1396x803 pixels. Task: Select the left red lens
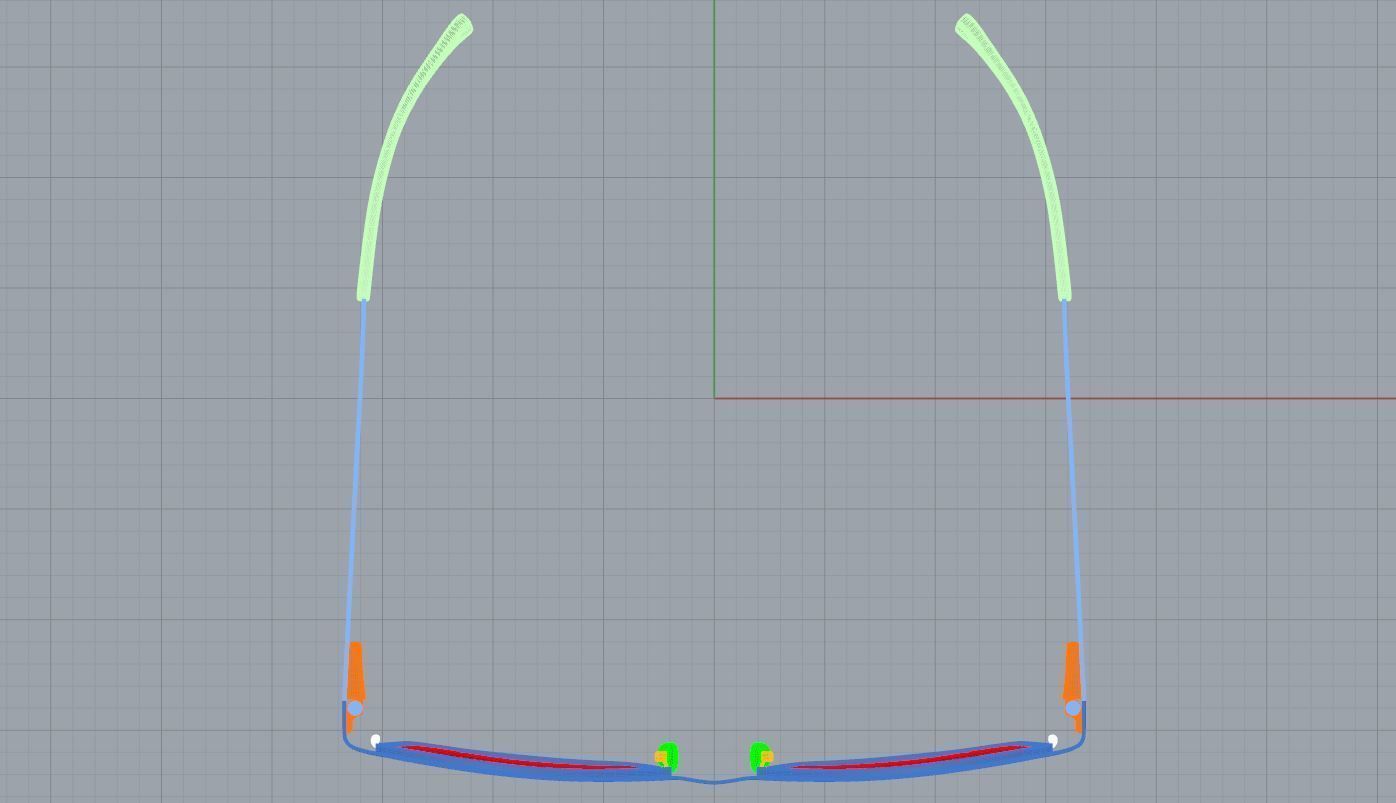click(520, 759)
